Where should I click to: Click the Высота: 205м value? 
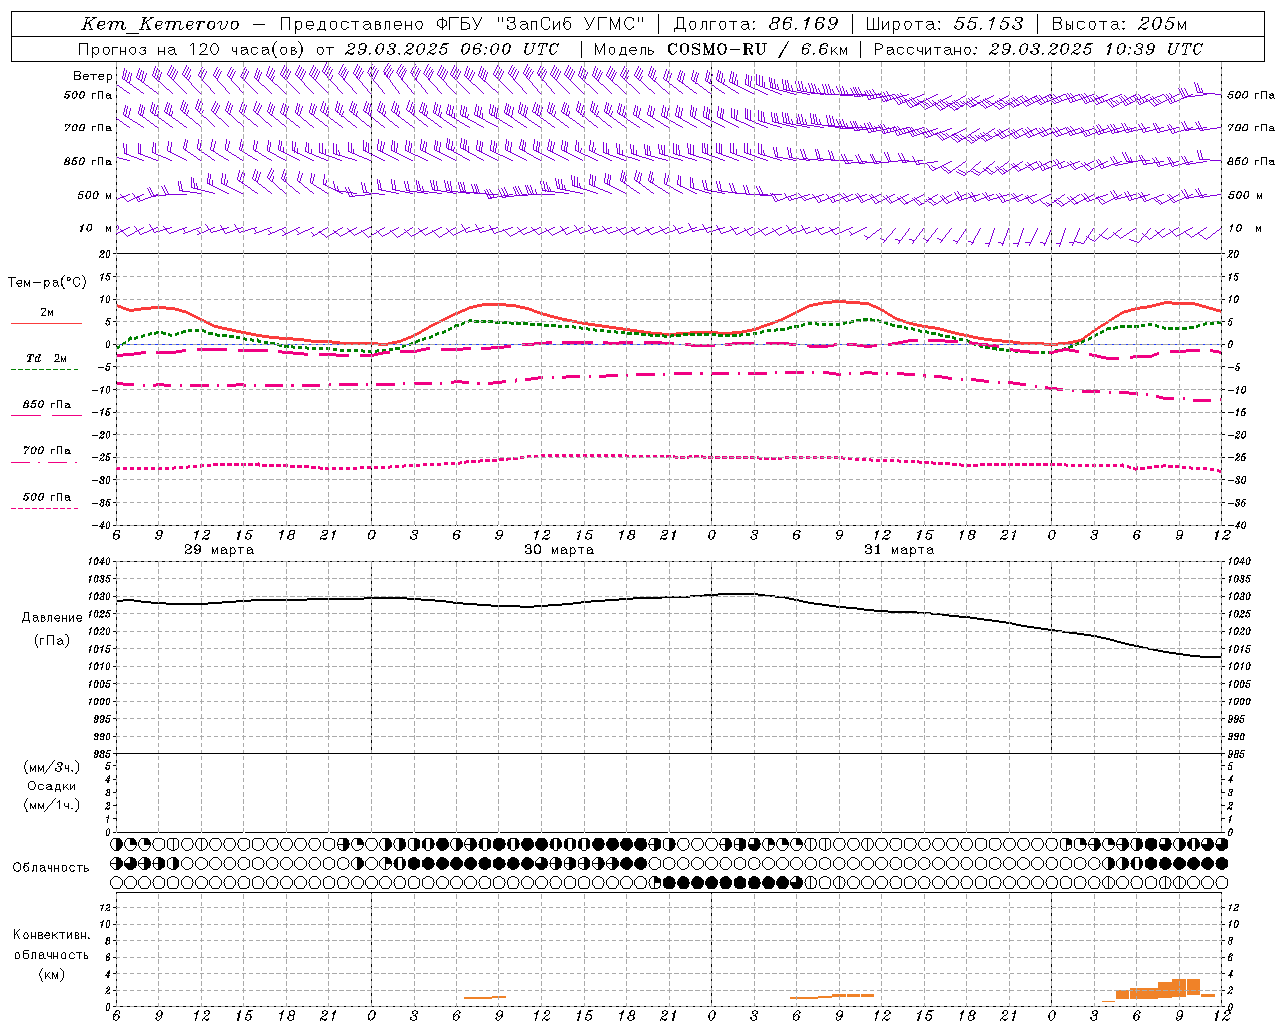point(1119,24)
